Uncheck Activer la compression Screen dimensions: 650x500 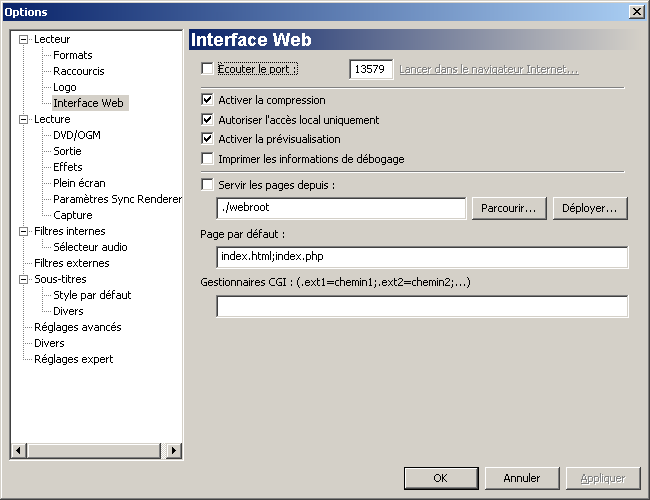point(207,100)
